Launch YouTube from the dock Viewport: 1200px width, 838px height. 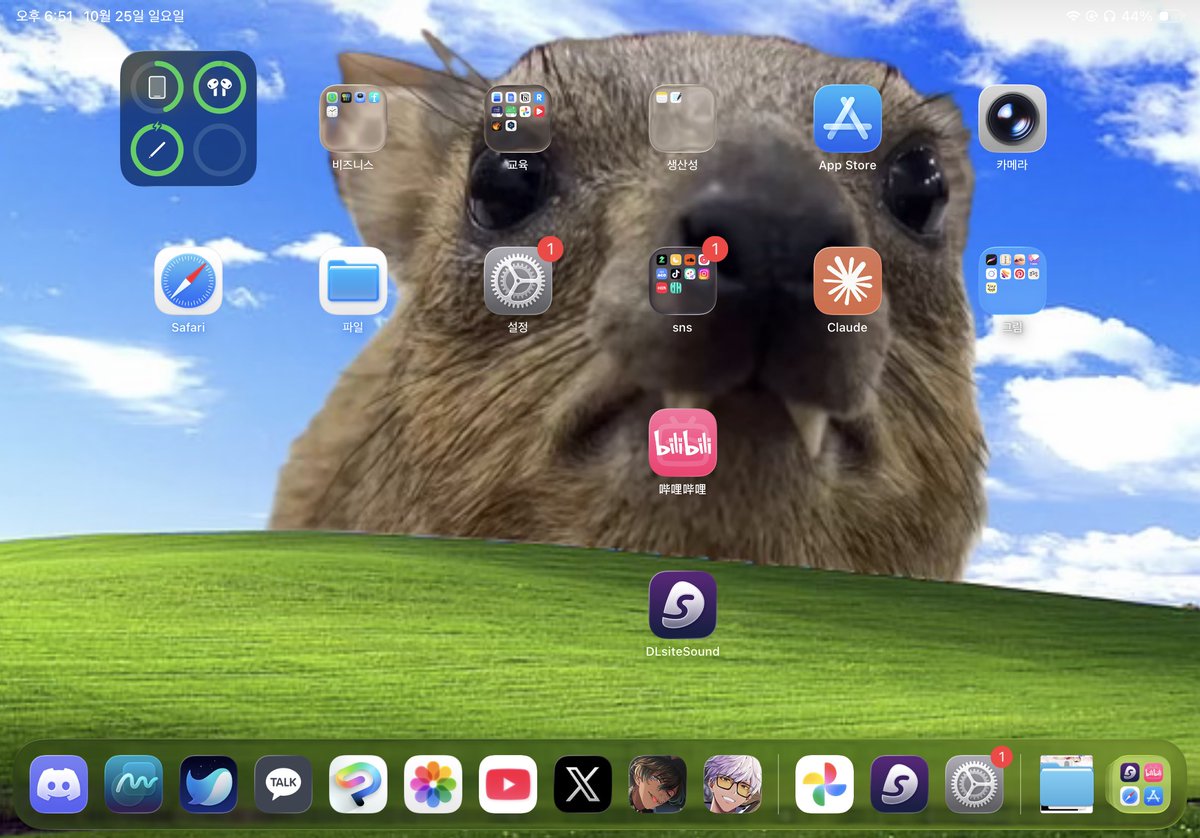click(x=508, y=784)
